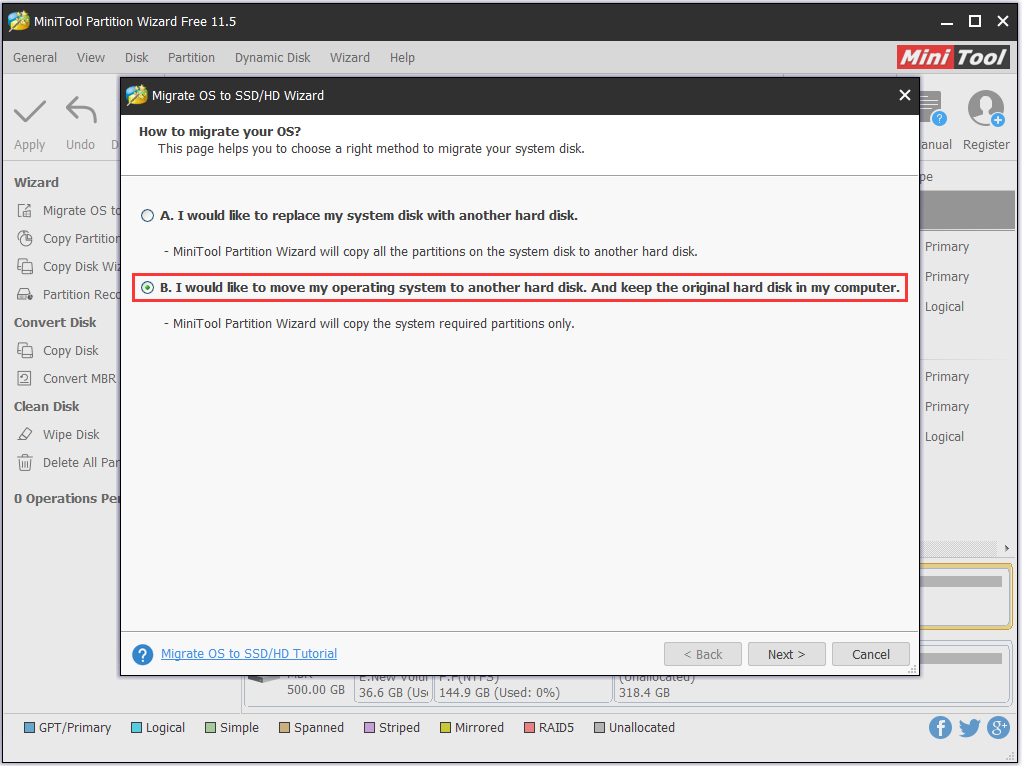Open the Facebook share icon
Screen dimensions: 1022x766
(x=940, y=728)
